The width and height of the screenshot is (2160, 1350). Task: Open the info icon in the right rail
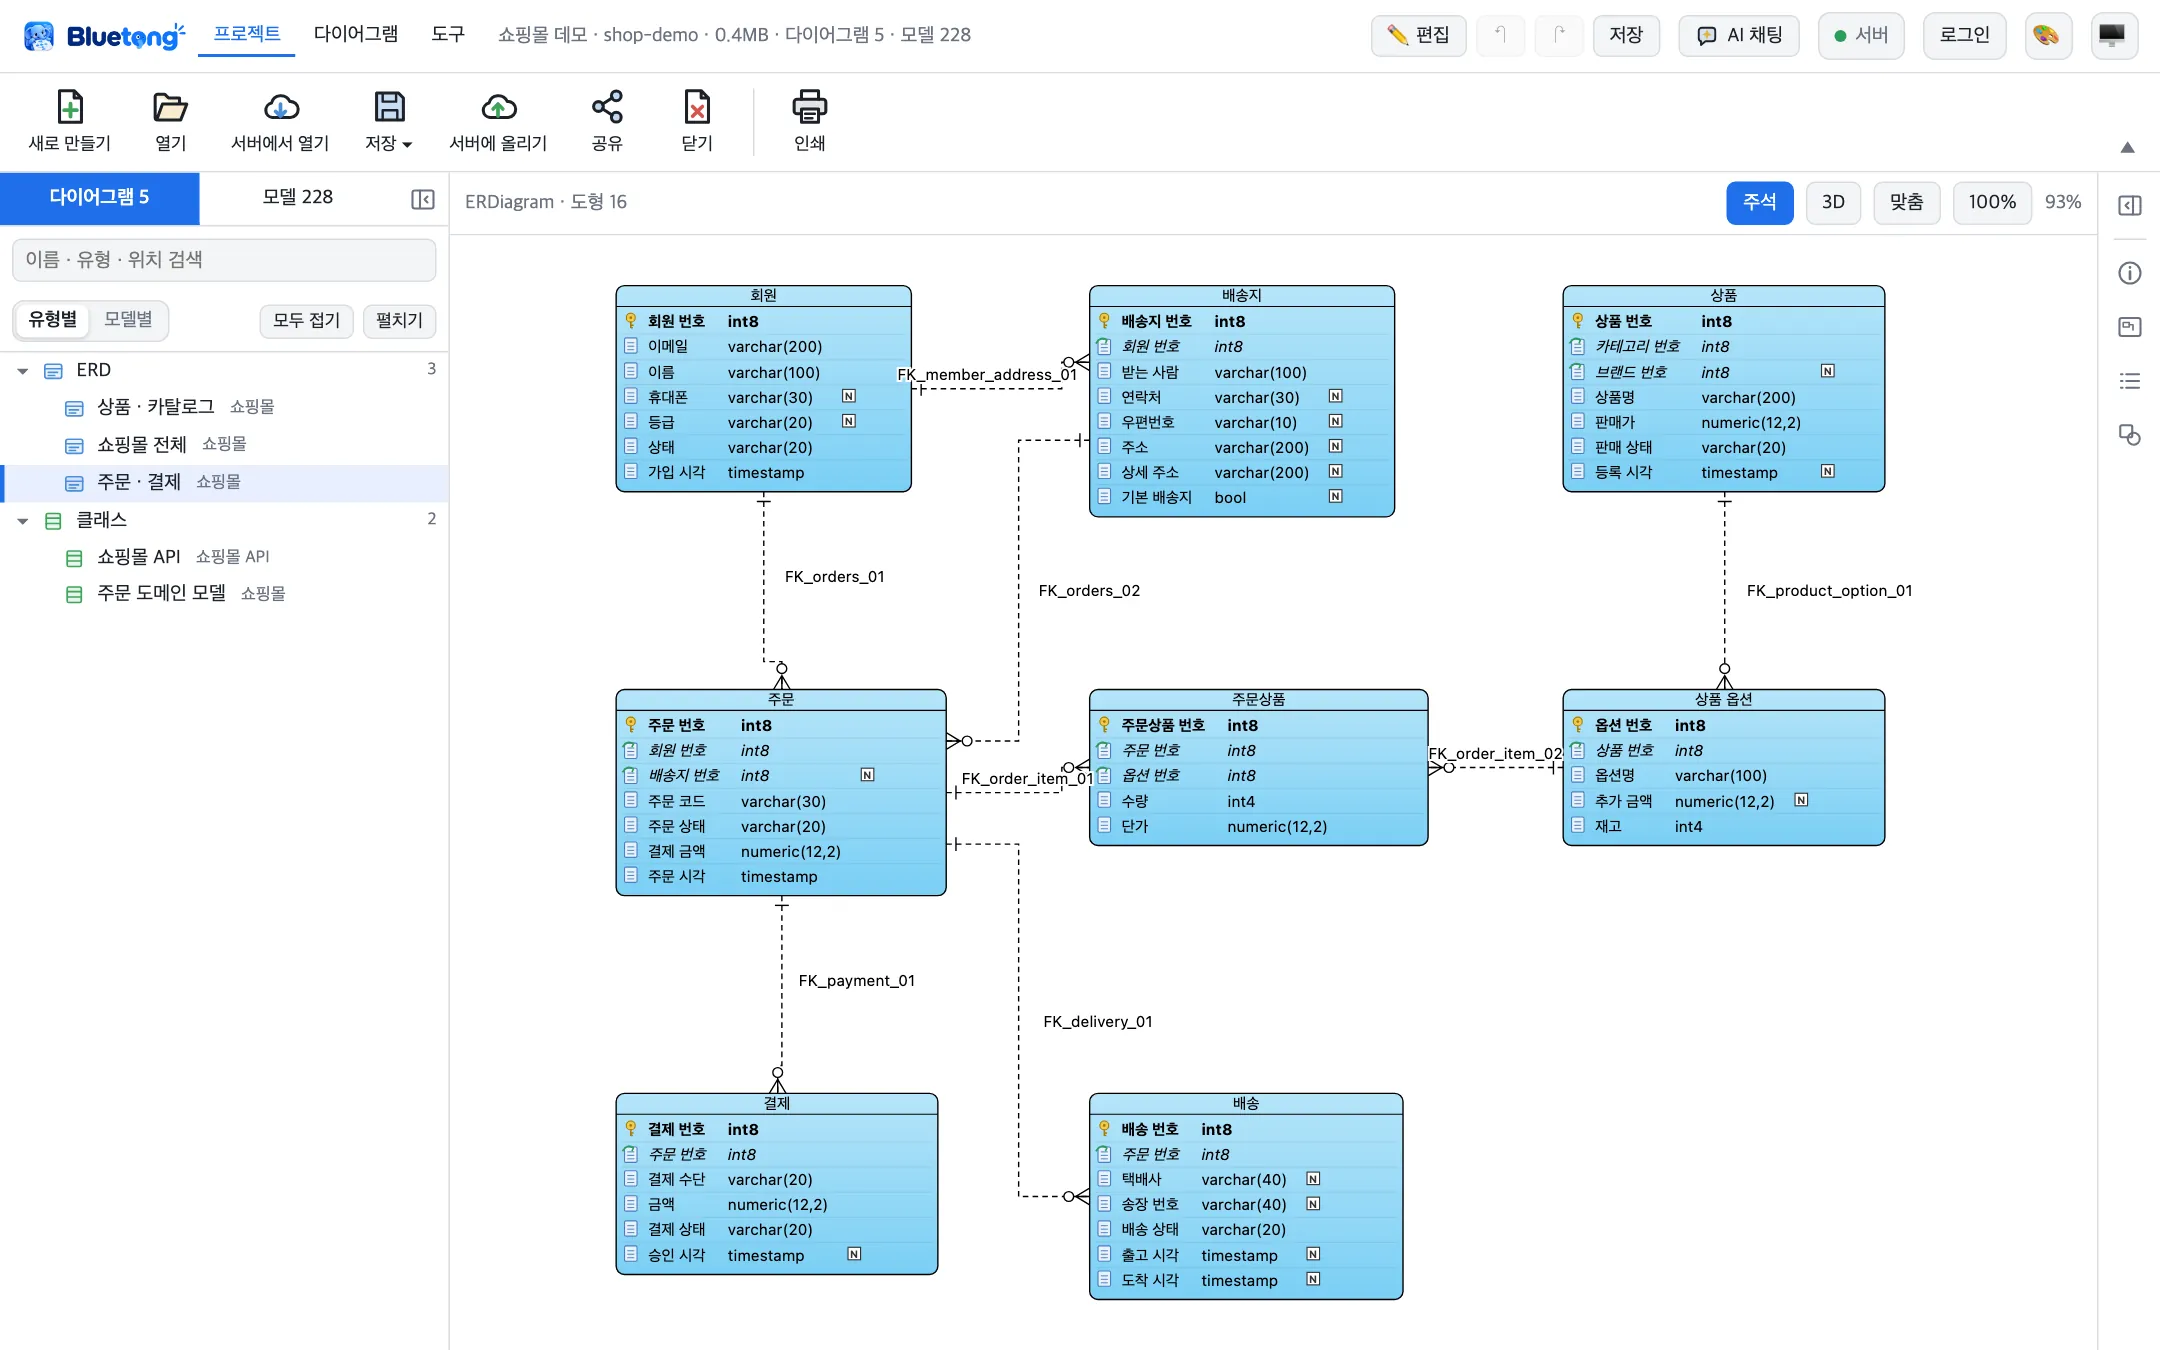2130,273
